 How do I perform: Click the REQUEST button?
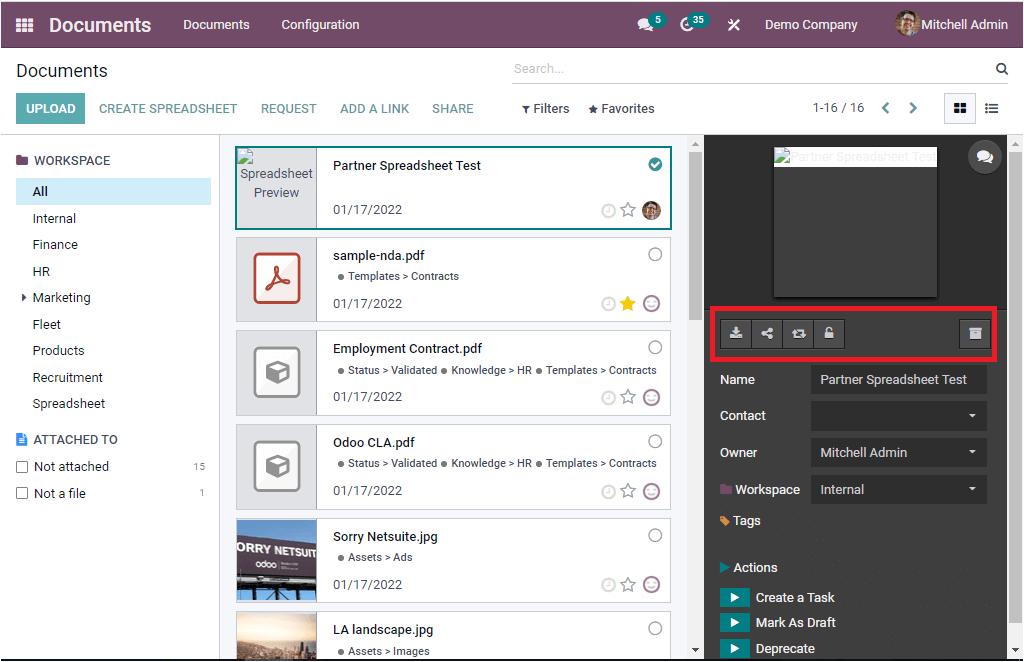click(x=289, y=109)
